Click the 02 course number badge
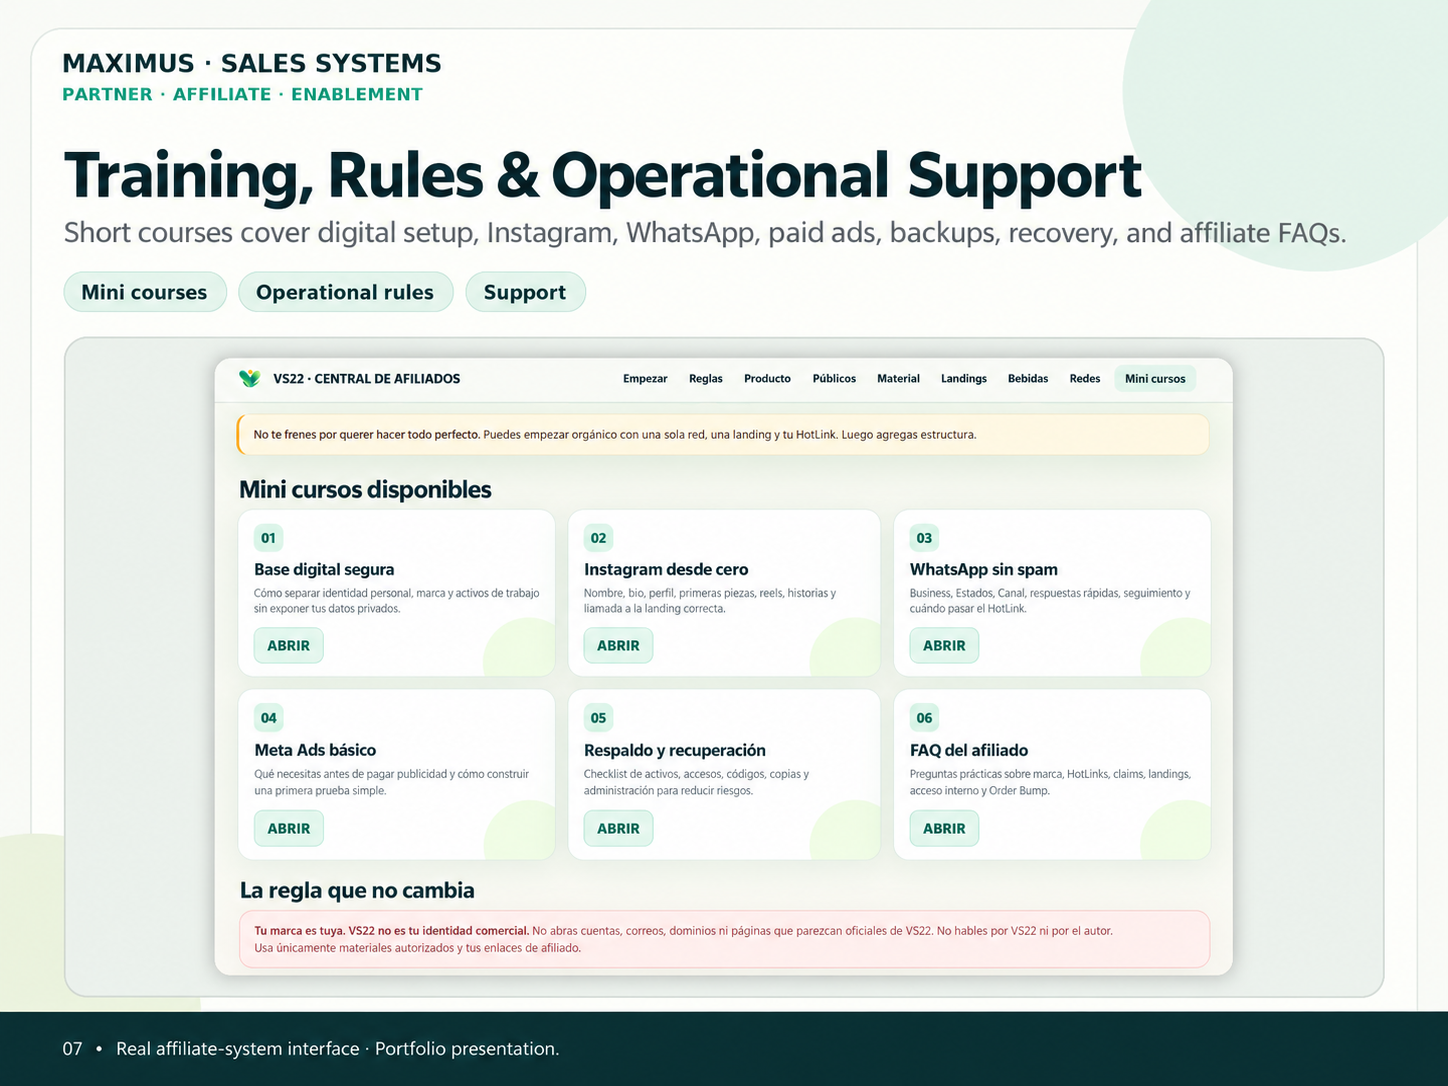 click(x=598, y=538)
